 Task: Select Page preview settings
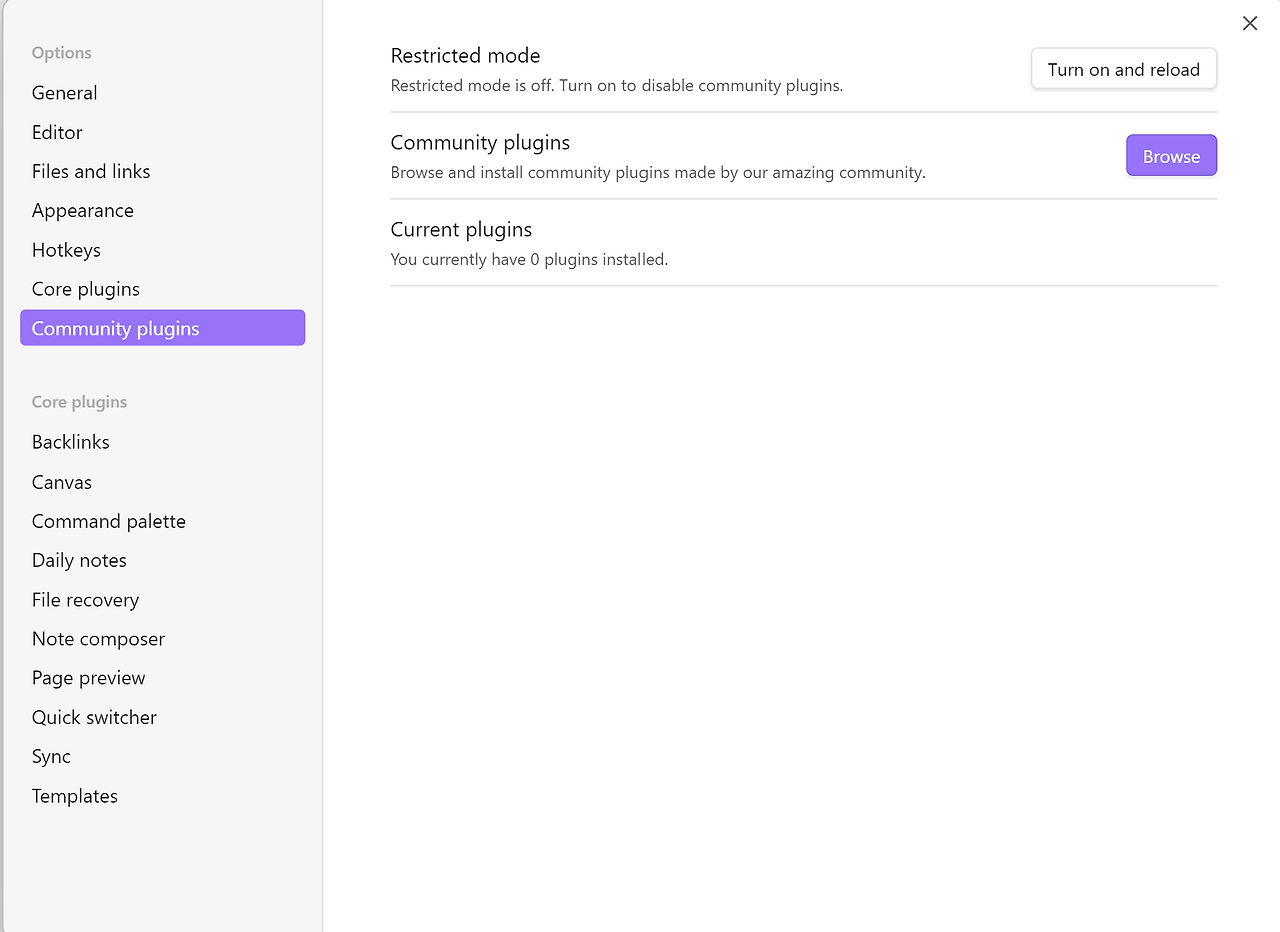tap(89, 678)
